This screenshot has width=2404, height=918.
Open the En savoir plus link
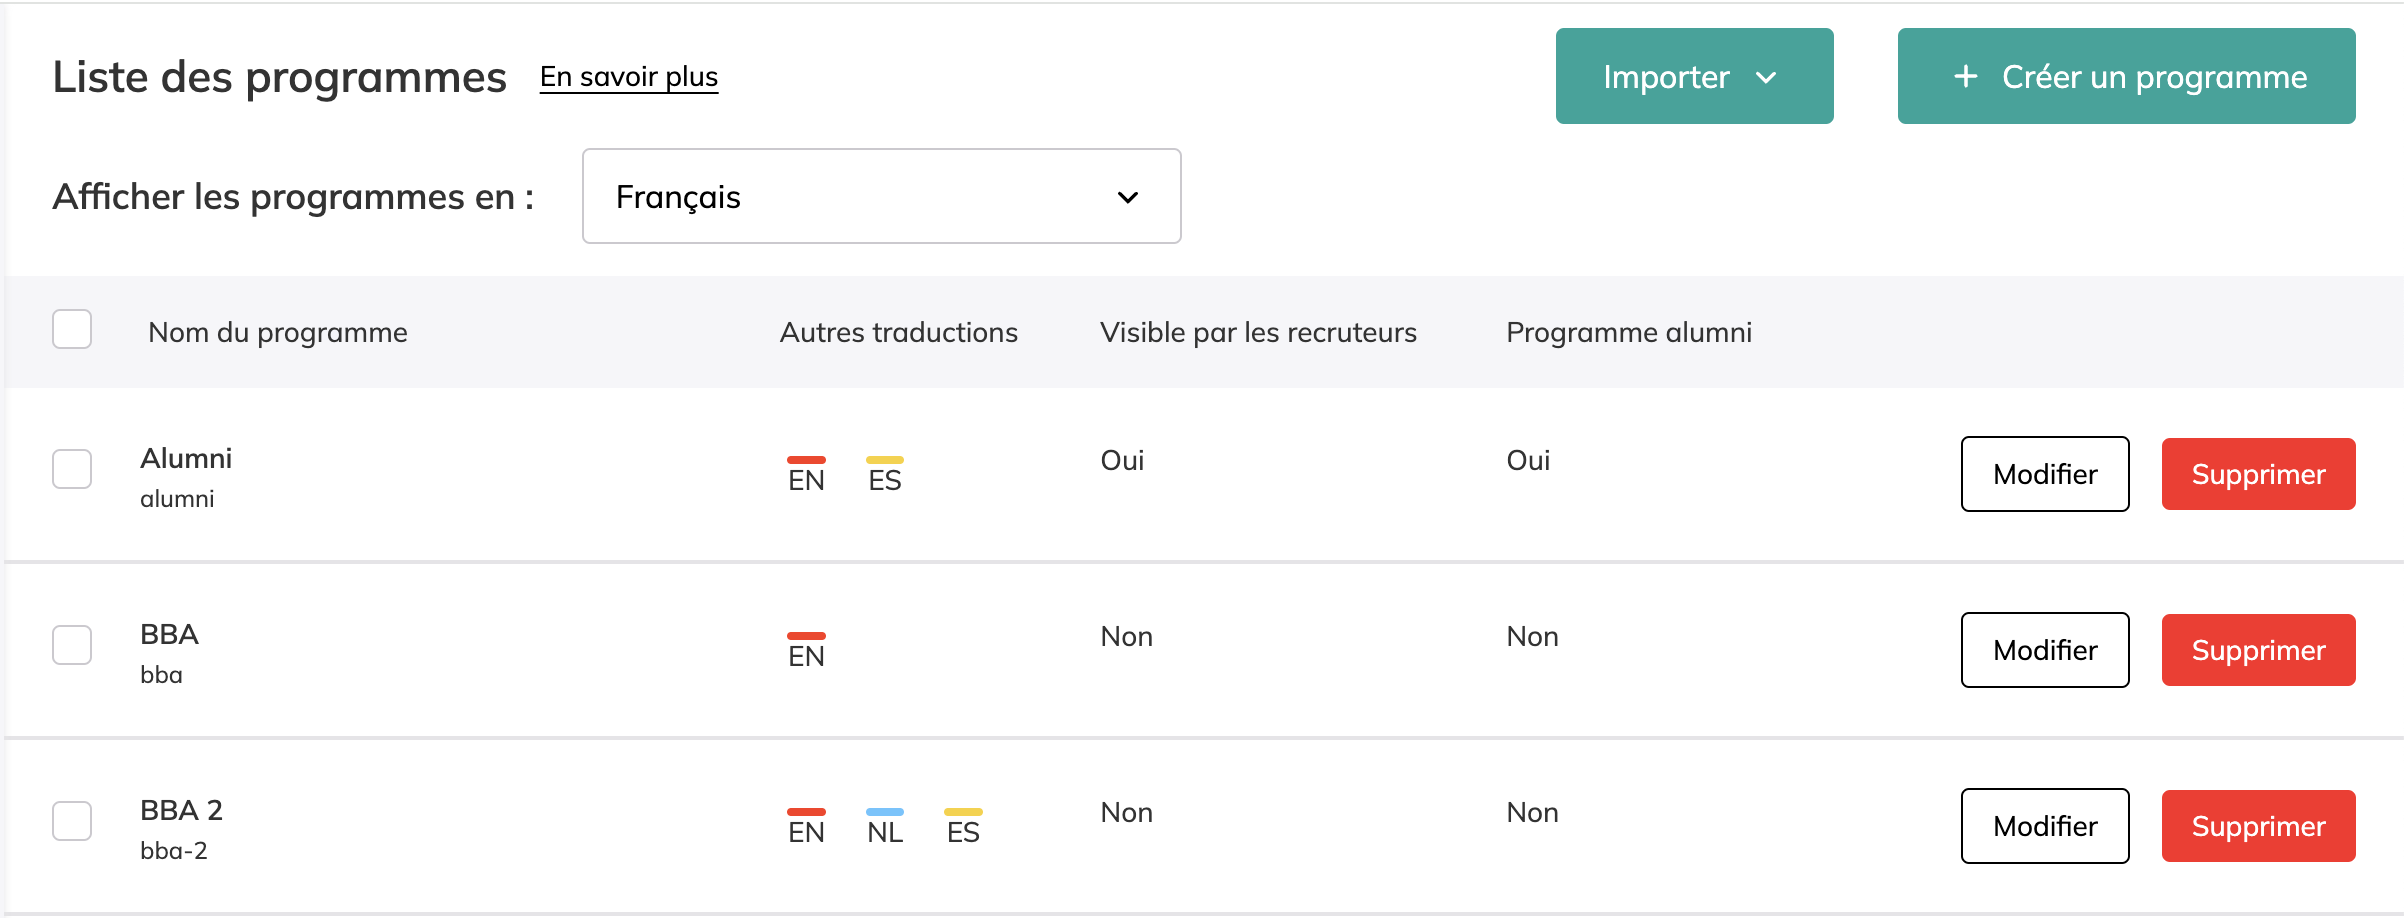pos(629,77)
